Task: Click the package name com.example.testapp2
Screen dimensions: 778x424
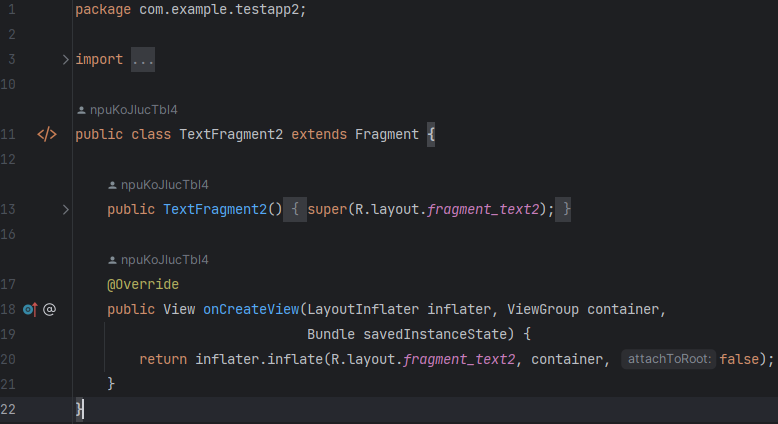Action: pyautogui.click(x=219, y=9)
